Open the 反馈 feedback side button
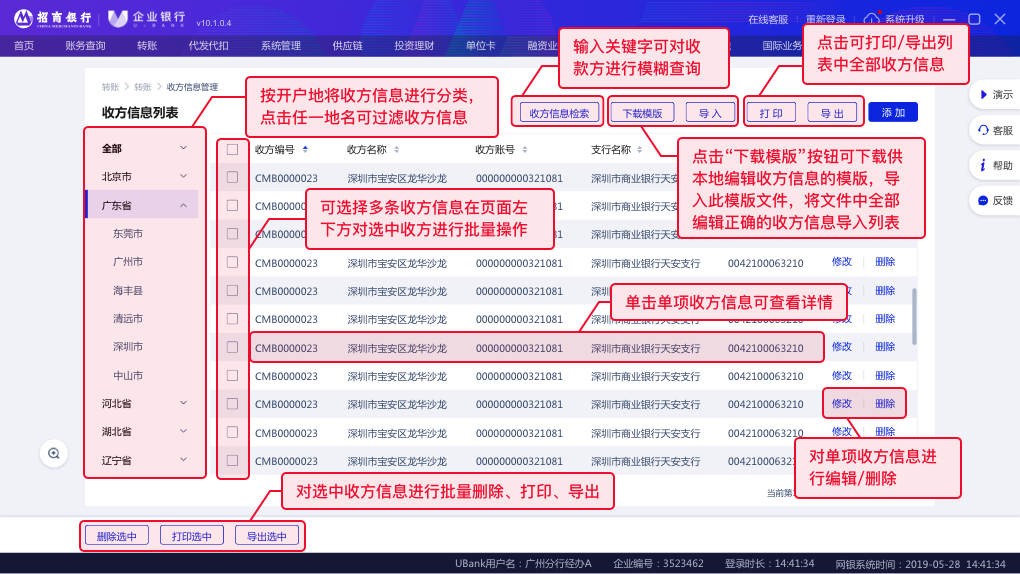1020x574 pixels. [994, 200]
